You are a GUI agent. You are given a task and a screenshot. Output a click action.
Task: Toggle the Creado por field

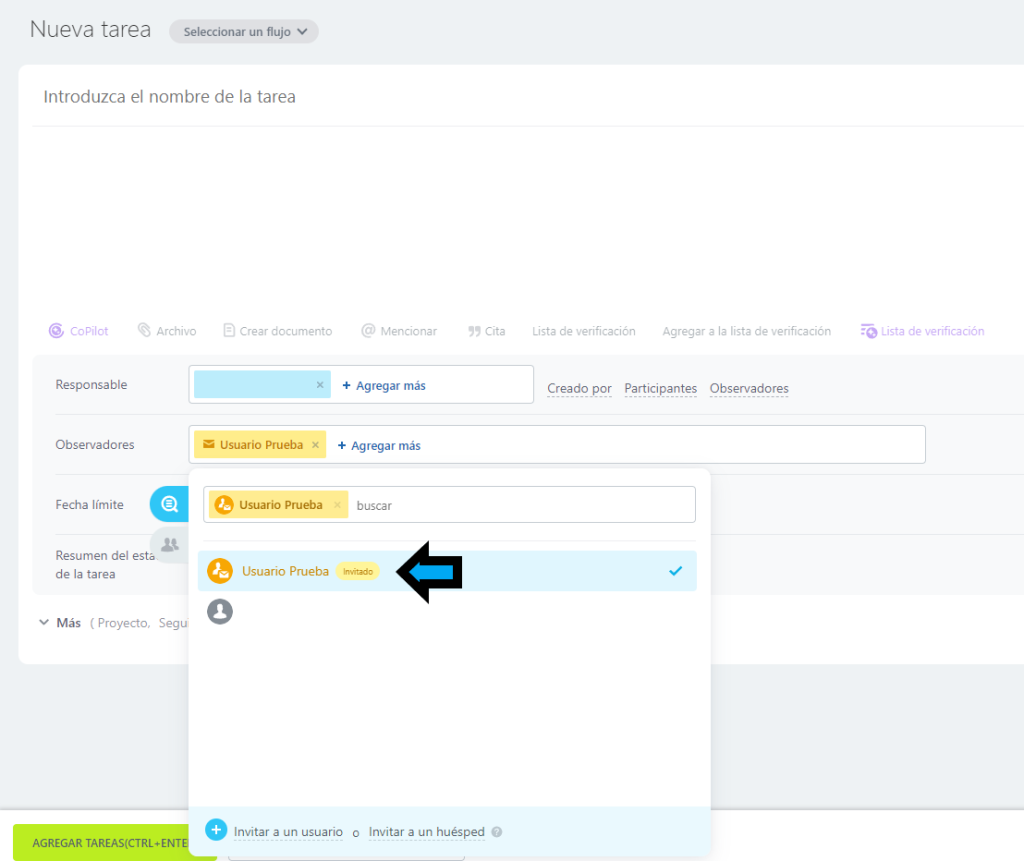pos(579,388)
